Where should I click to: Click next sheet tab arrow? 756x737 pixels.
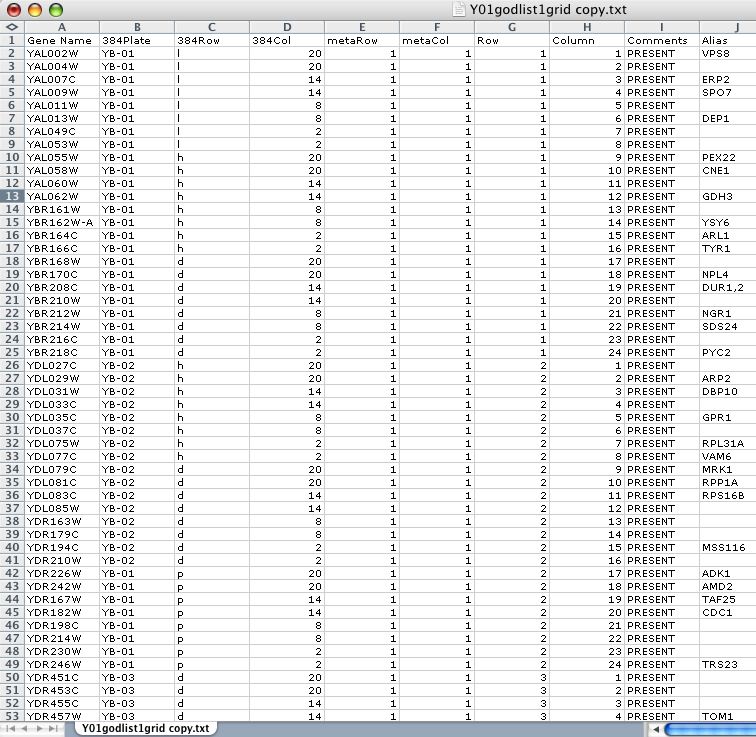41,729
